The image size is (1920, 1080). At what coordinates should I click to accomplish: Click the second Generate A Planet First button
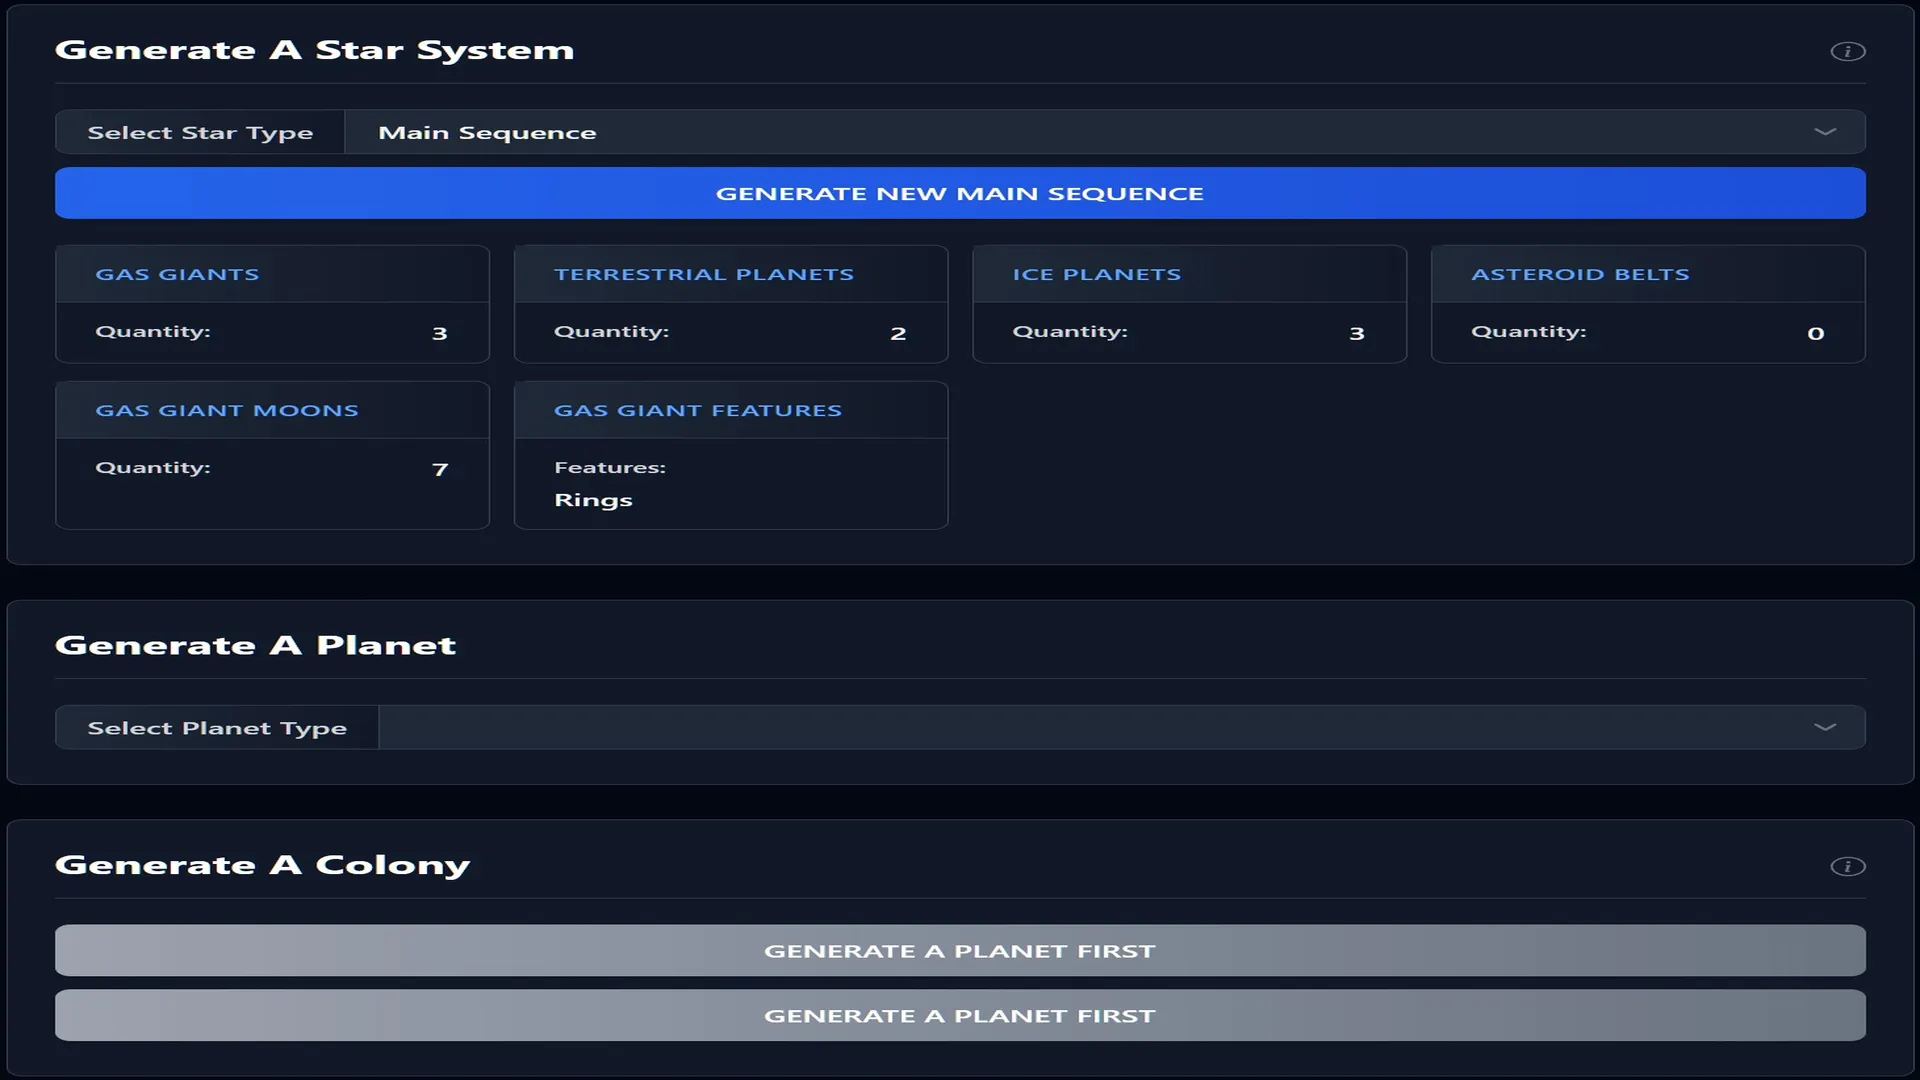pyautogui.click(x=960, y=1015)
